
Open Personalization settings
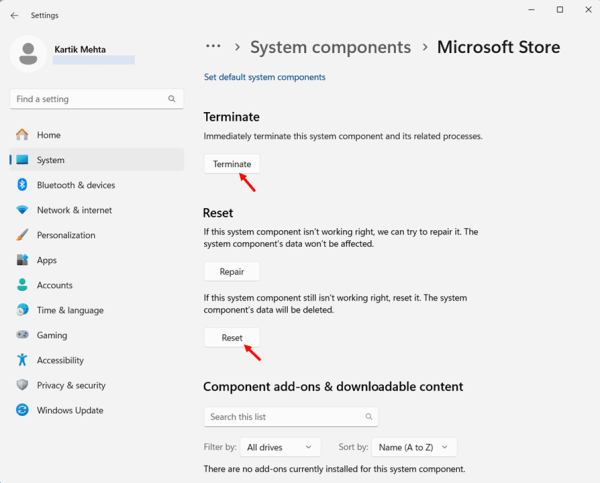(66, 235)
